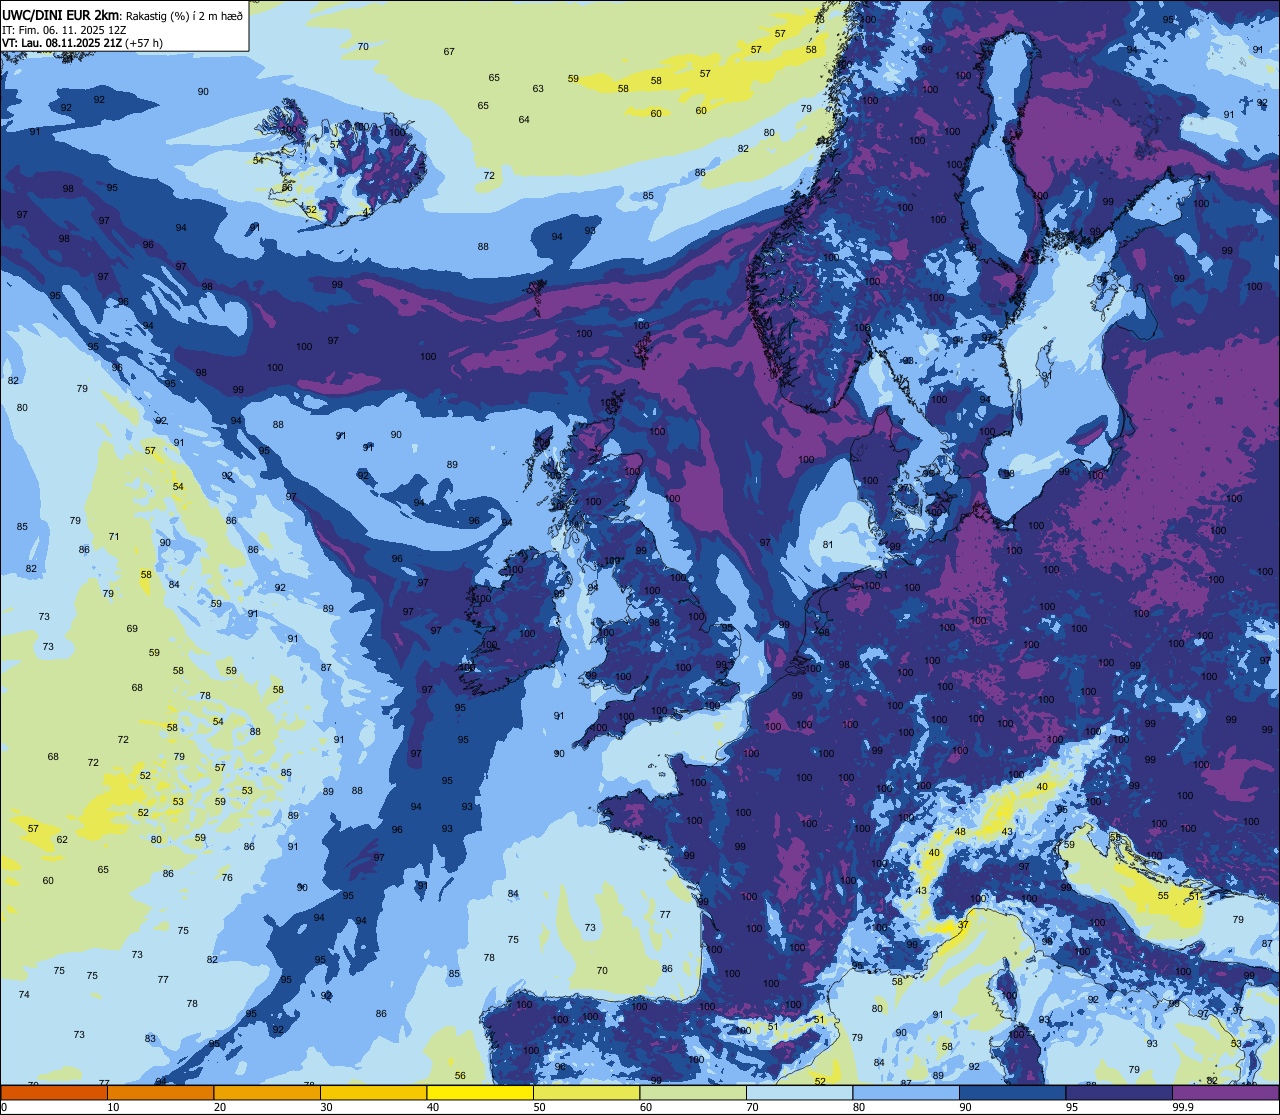Click the 50–60 pale yellow legend swatch
Image resolution: width=1280 pixels, height=1115 pixels.
pyautogui.click(x=587, y=1093)
